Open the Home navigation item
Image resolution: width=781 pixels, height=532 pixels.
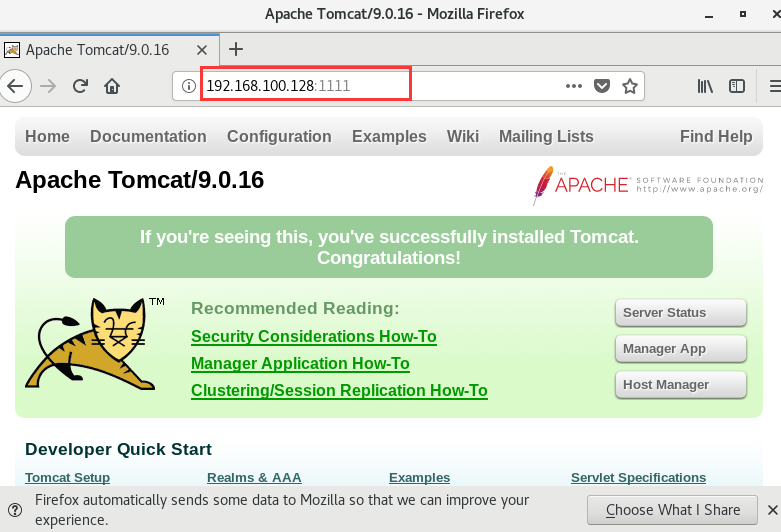[47, 136]
